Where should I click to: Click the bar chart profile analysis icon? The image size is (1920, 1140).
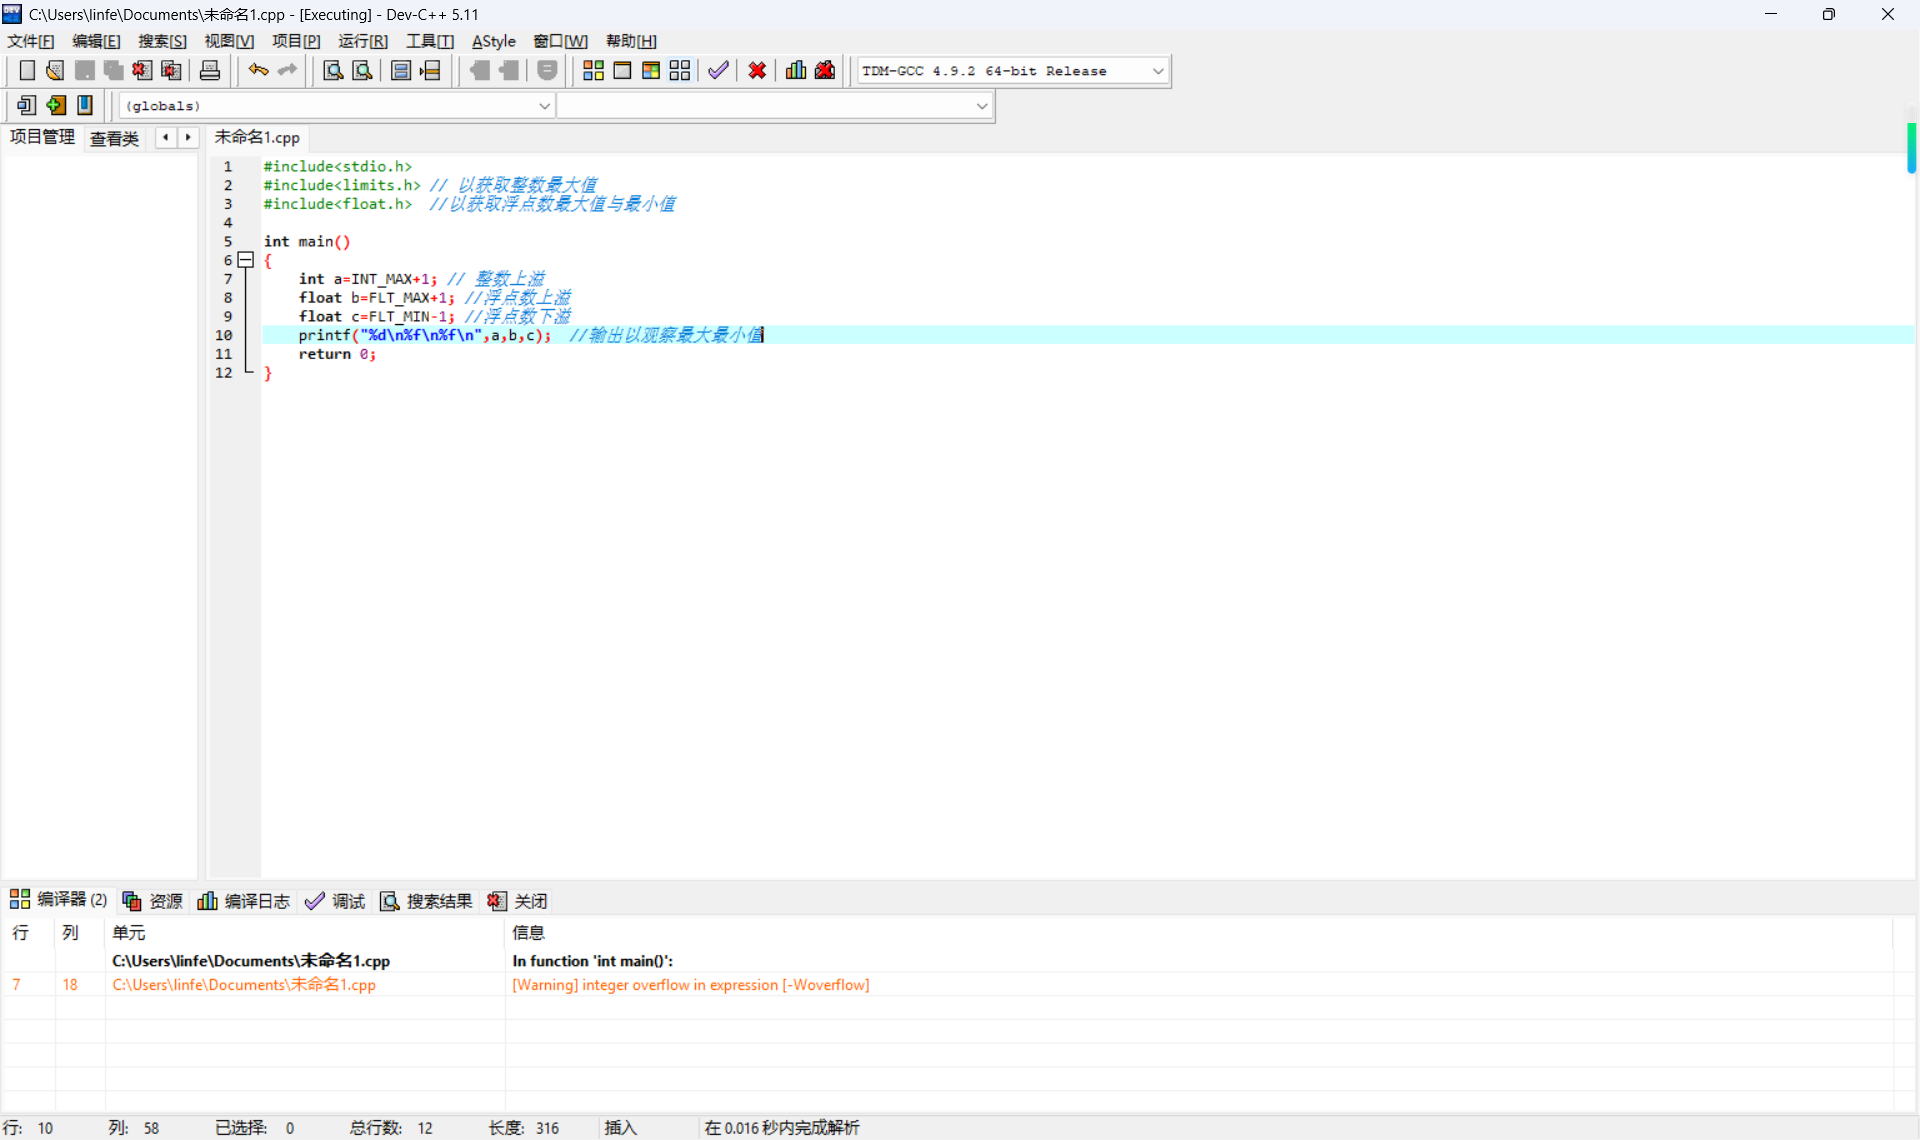796,71
